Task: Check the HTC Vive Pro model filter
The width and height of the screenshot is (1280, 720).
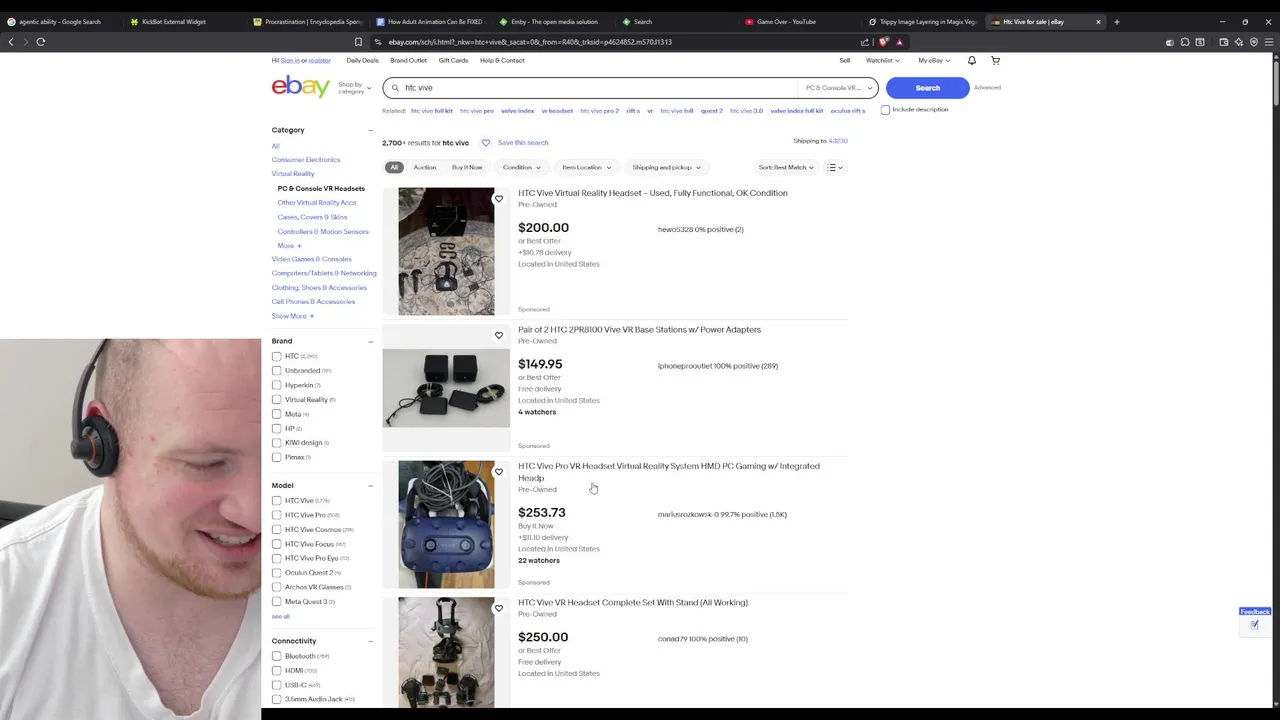Action: click(x=277, y=515)
